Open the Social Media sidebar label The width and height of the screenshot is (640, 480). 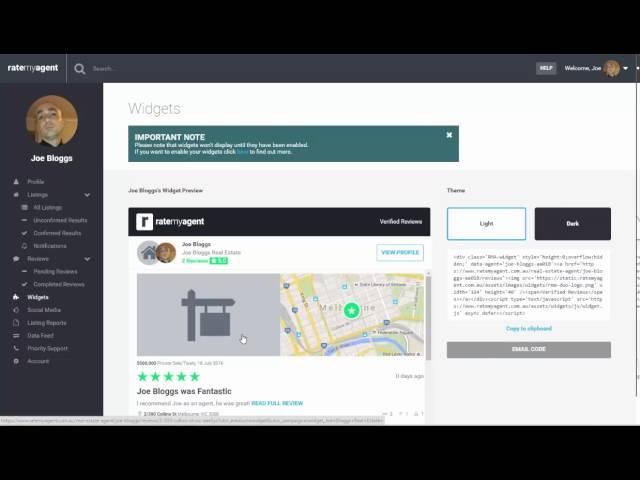44,310
